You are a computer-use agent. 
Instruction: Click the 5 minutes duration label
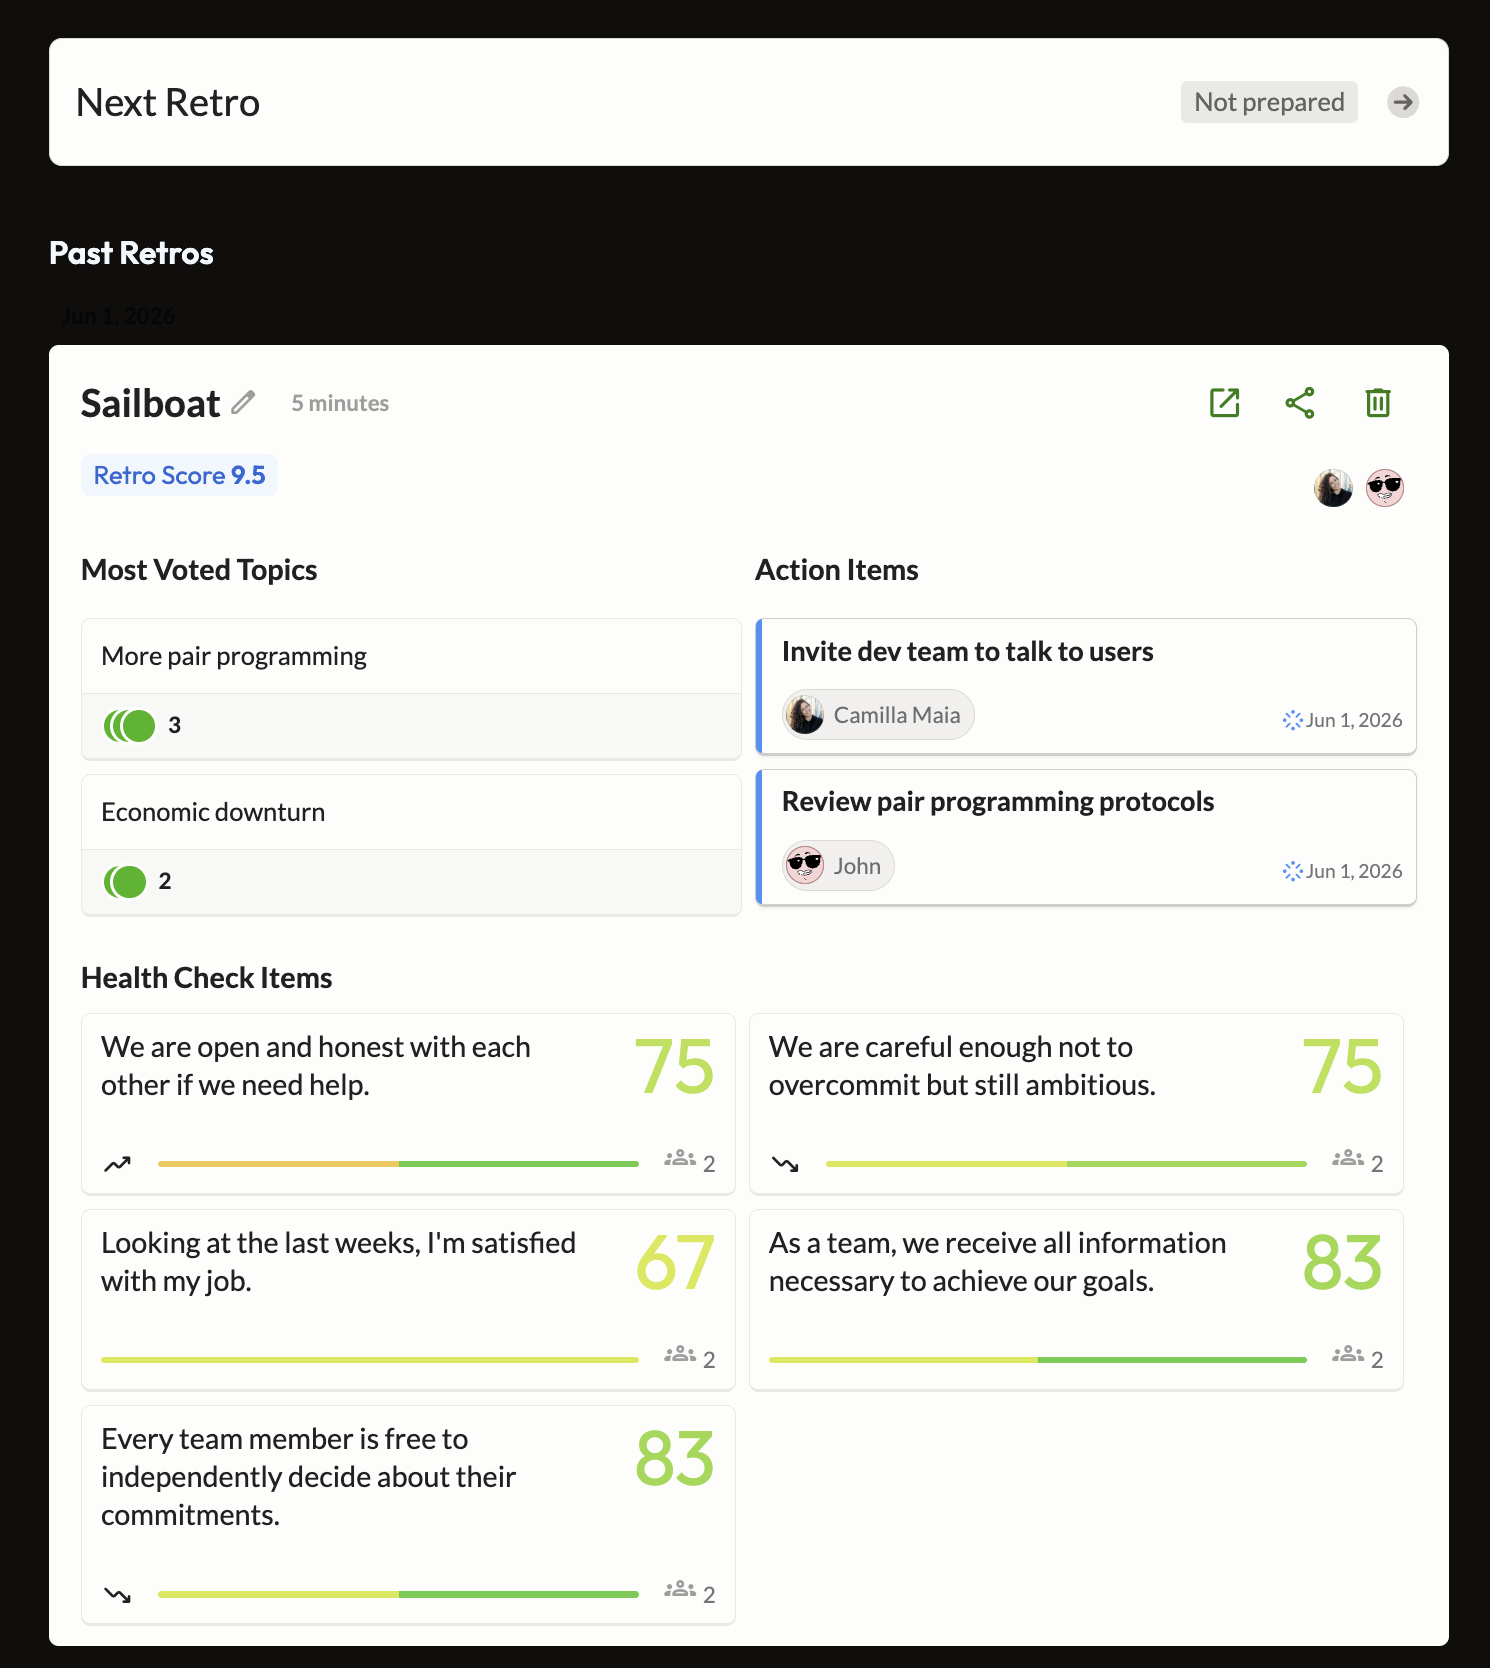[x=340, y=403]
